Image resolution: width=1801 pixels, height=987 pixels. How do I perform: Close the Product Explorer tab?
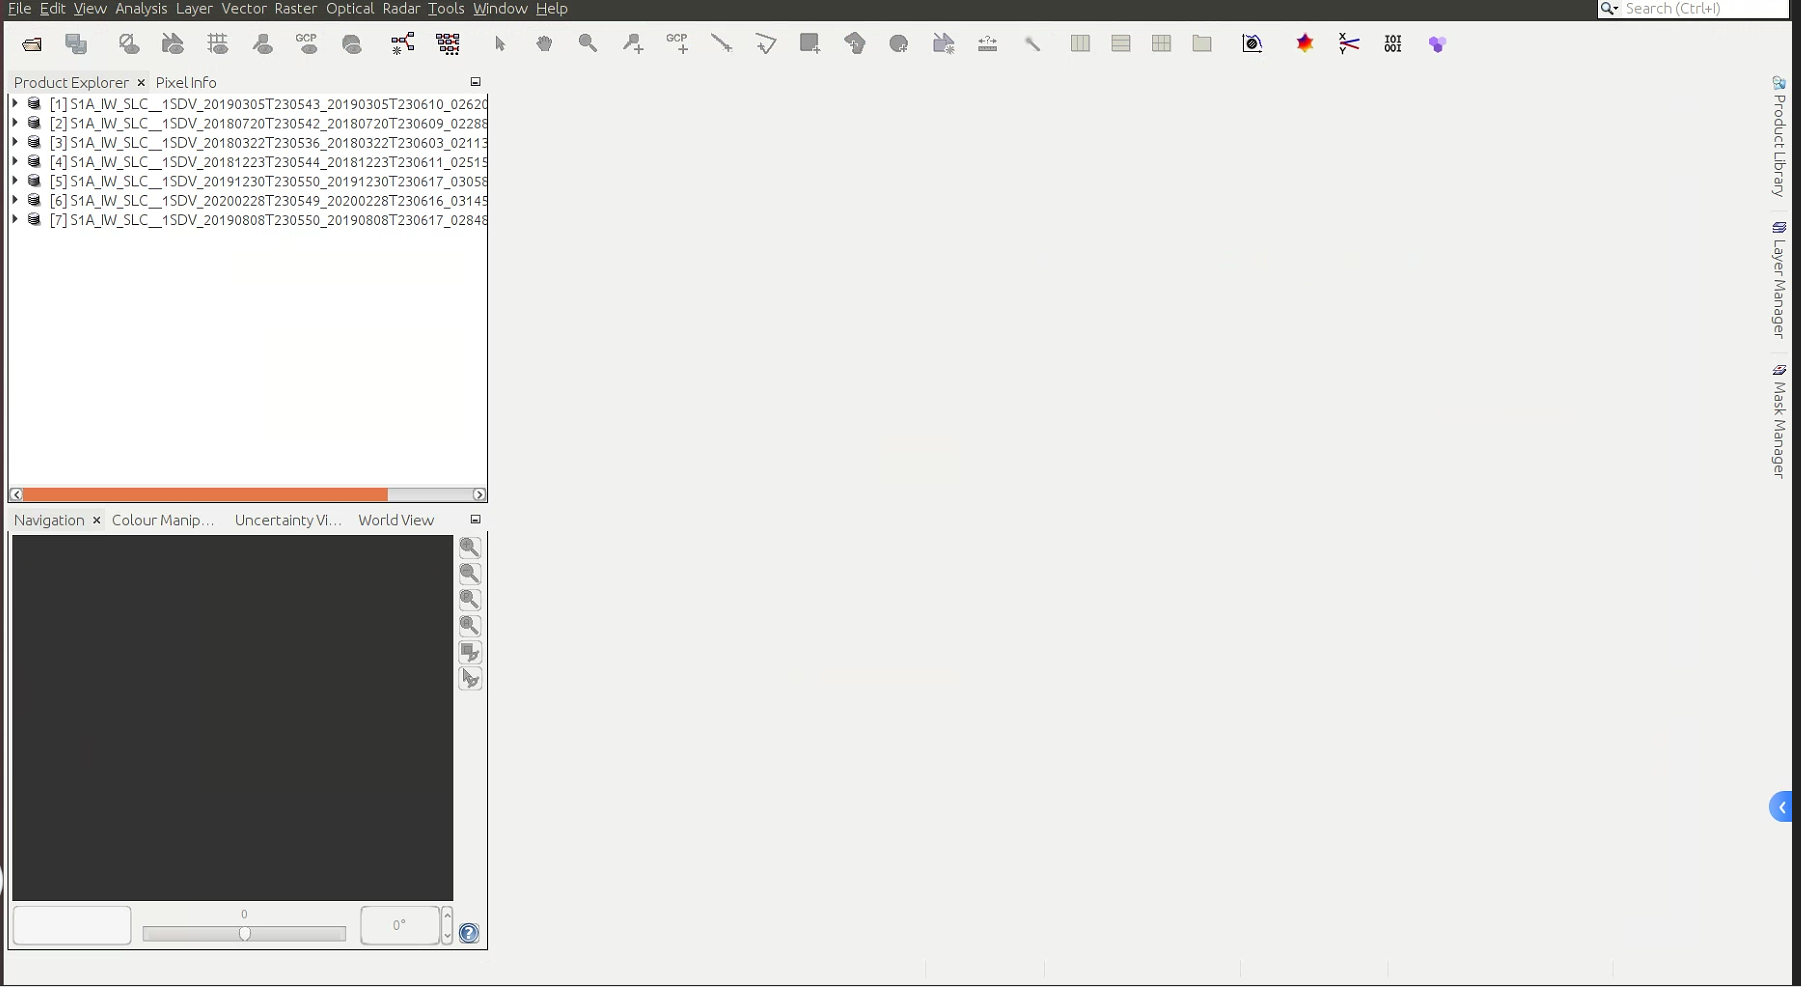(141, 83)
